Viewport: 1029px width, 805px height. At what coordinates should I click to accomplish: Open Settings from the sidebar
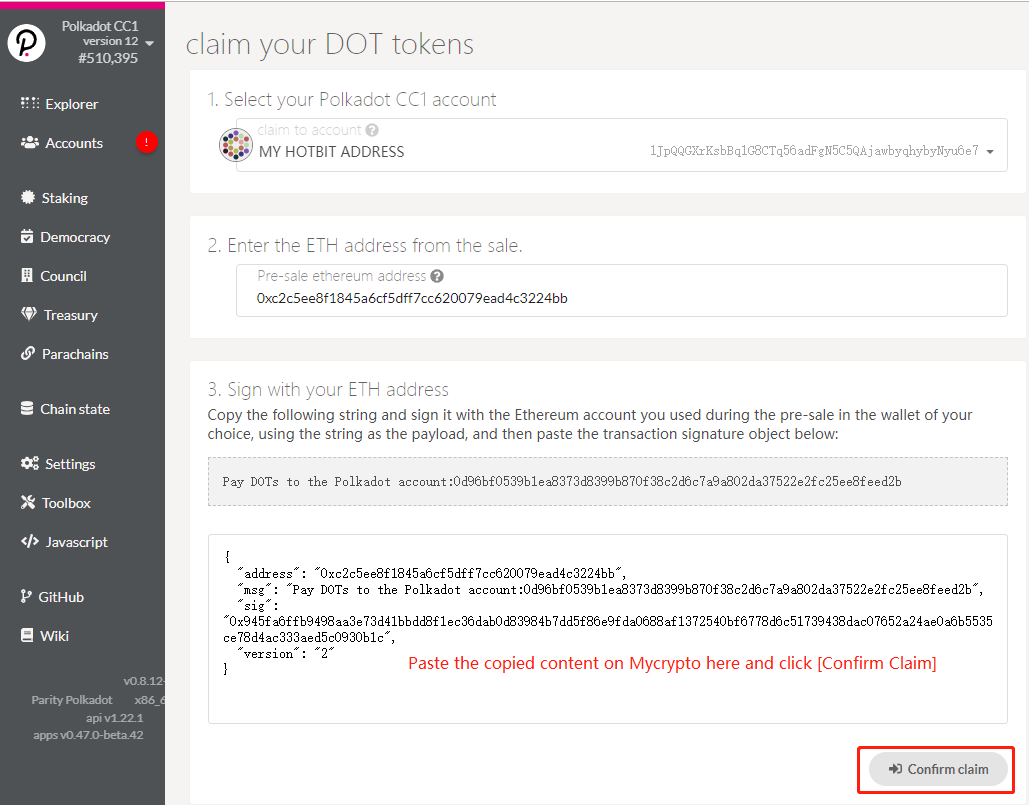pos(70,464)
